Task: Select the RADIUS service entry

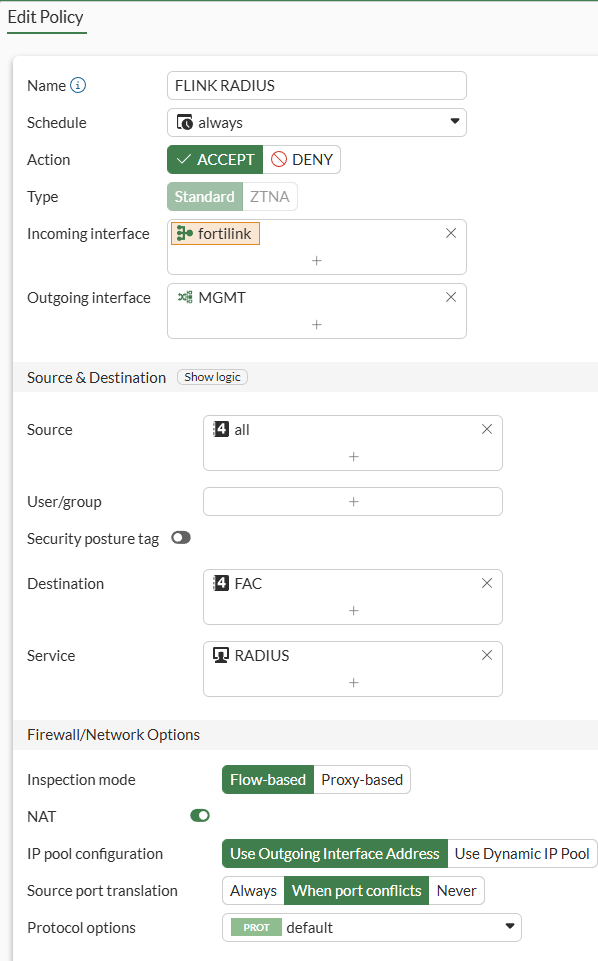Action: click(x=251, y=656)
